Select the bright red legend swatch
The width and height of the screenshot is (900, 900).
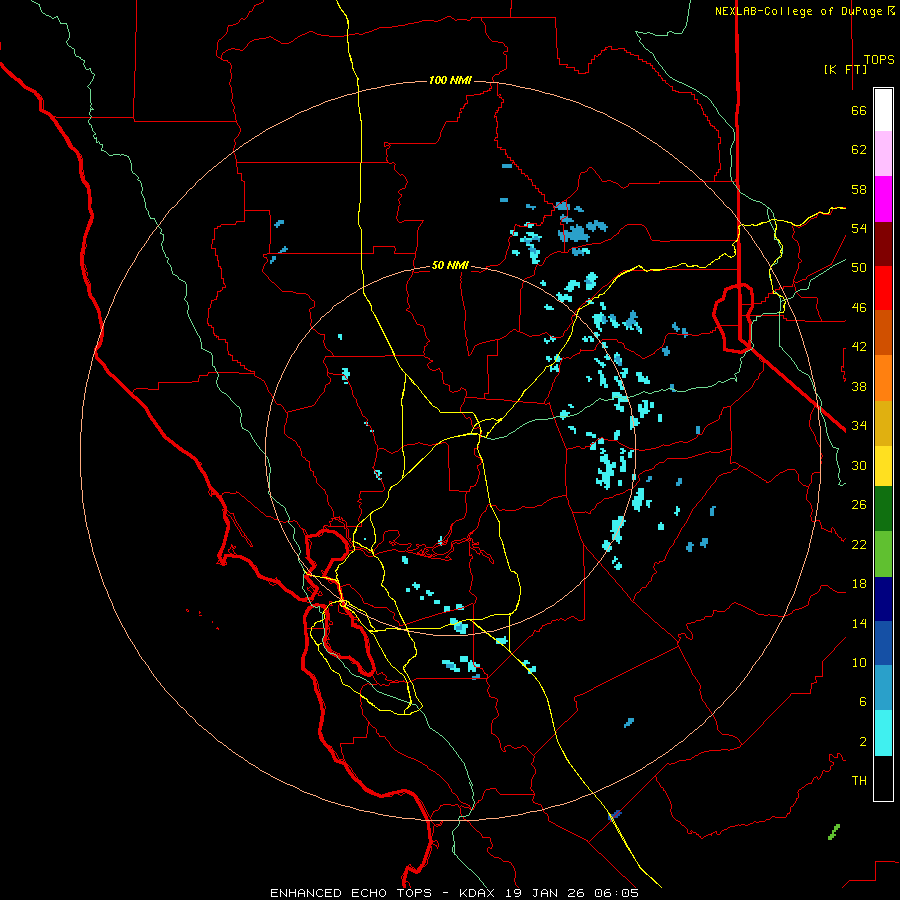click(883, 288)
